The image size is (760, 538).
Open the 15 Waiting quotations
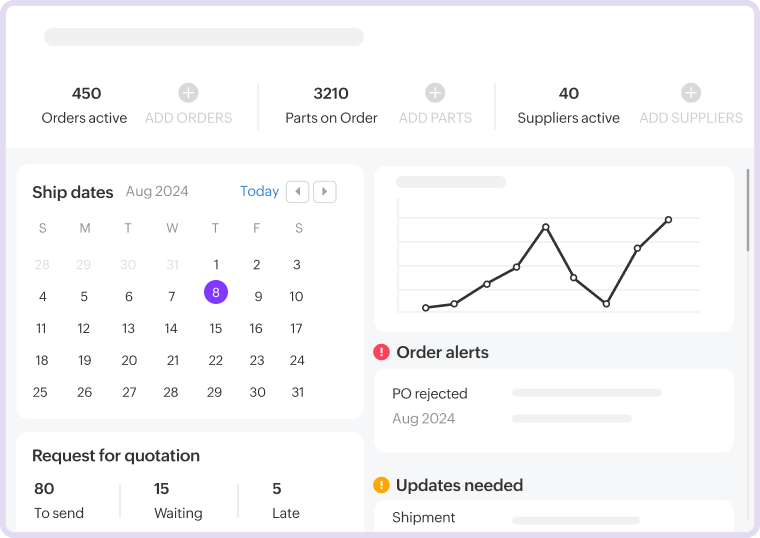click(178, 500)
